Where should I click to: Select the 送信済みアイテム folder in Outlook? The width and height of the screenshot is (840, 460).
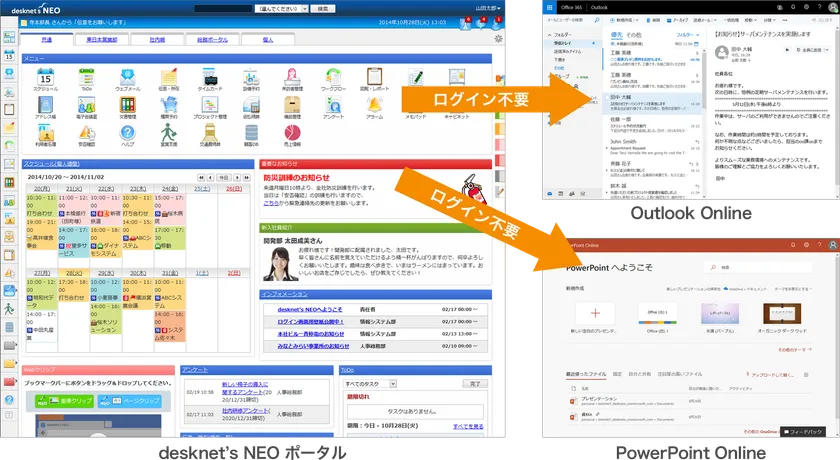pos(567,51)
